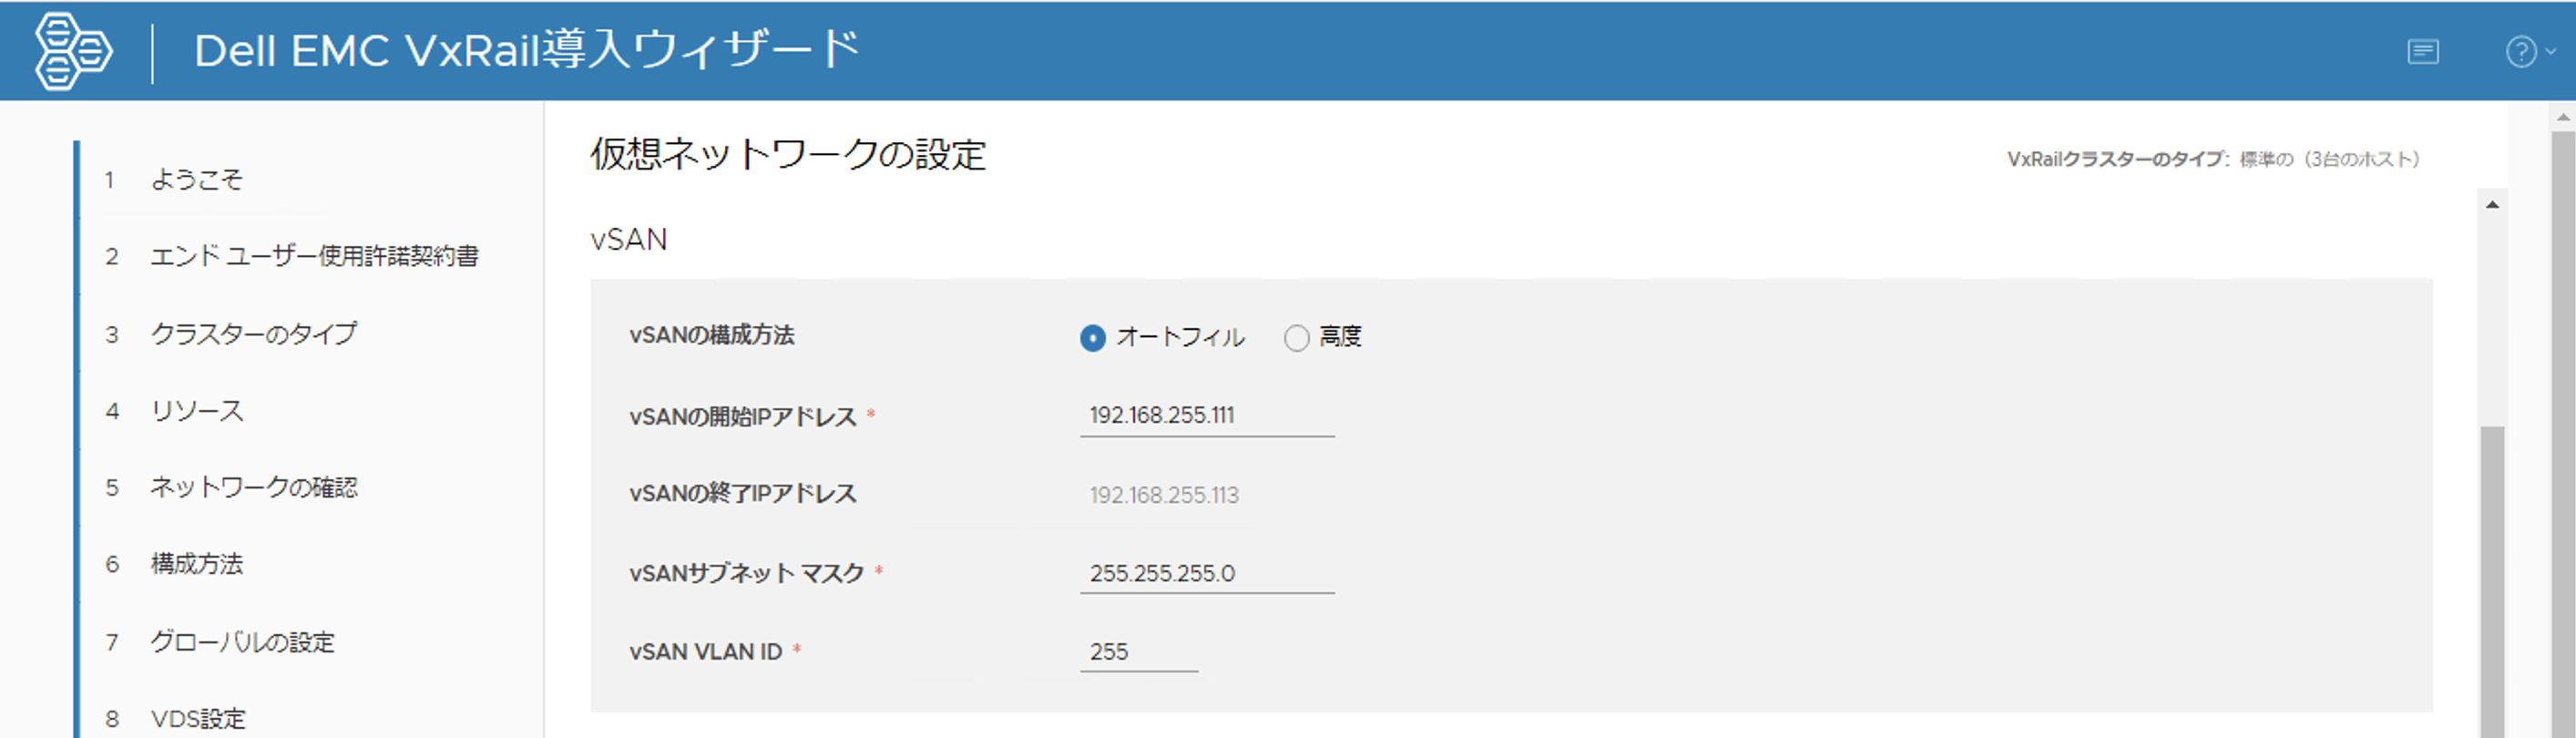Select the 高度 radio button
The width and height of the screenshot is (2576, 738).
tap(1296, 338)
